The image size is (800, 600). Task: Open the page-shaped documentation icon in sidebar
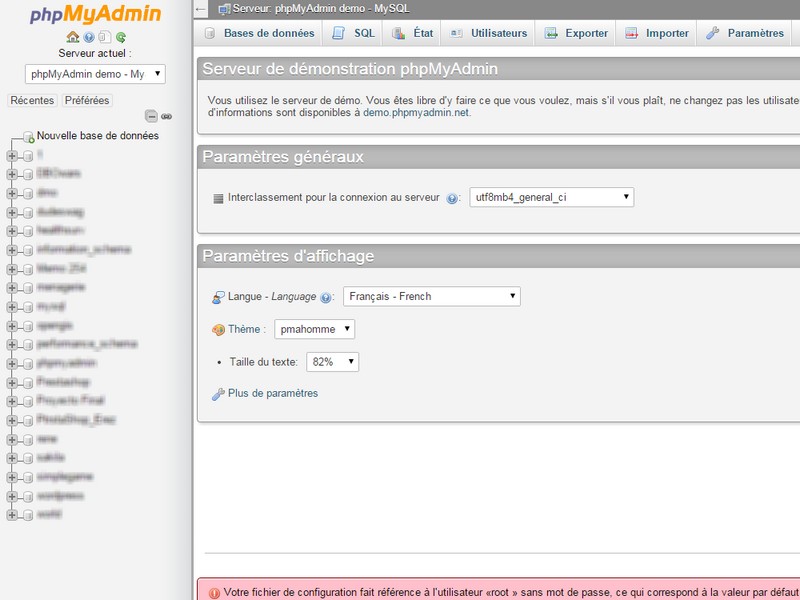tap(105, 37)
